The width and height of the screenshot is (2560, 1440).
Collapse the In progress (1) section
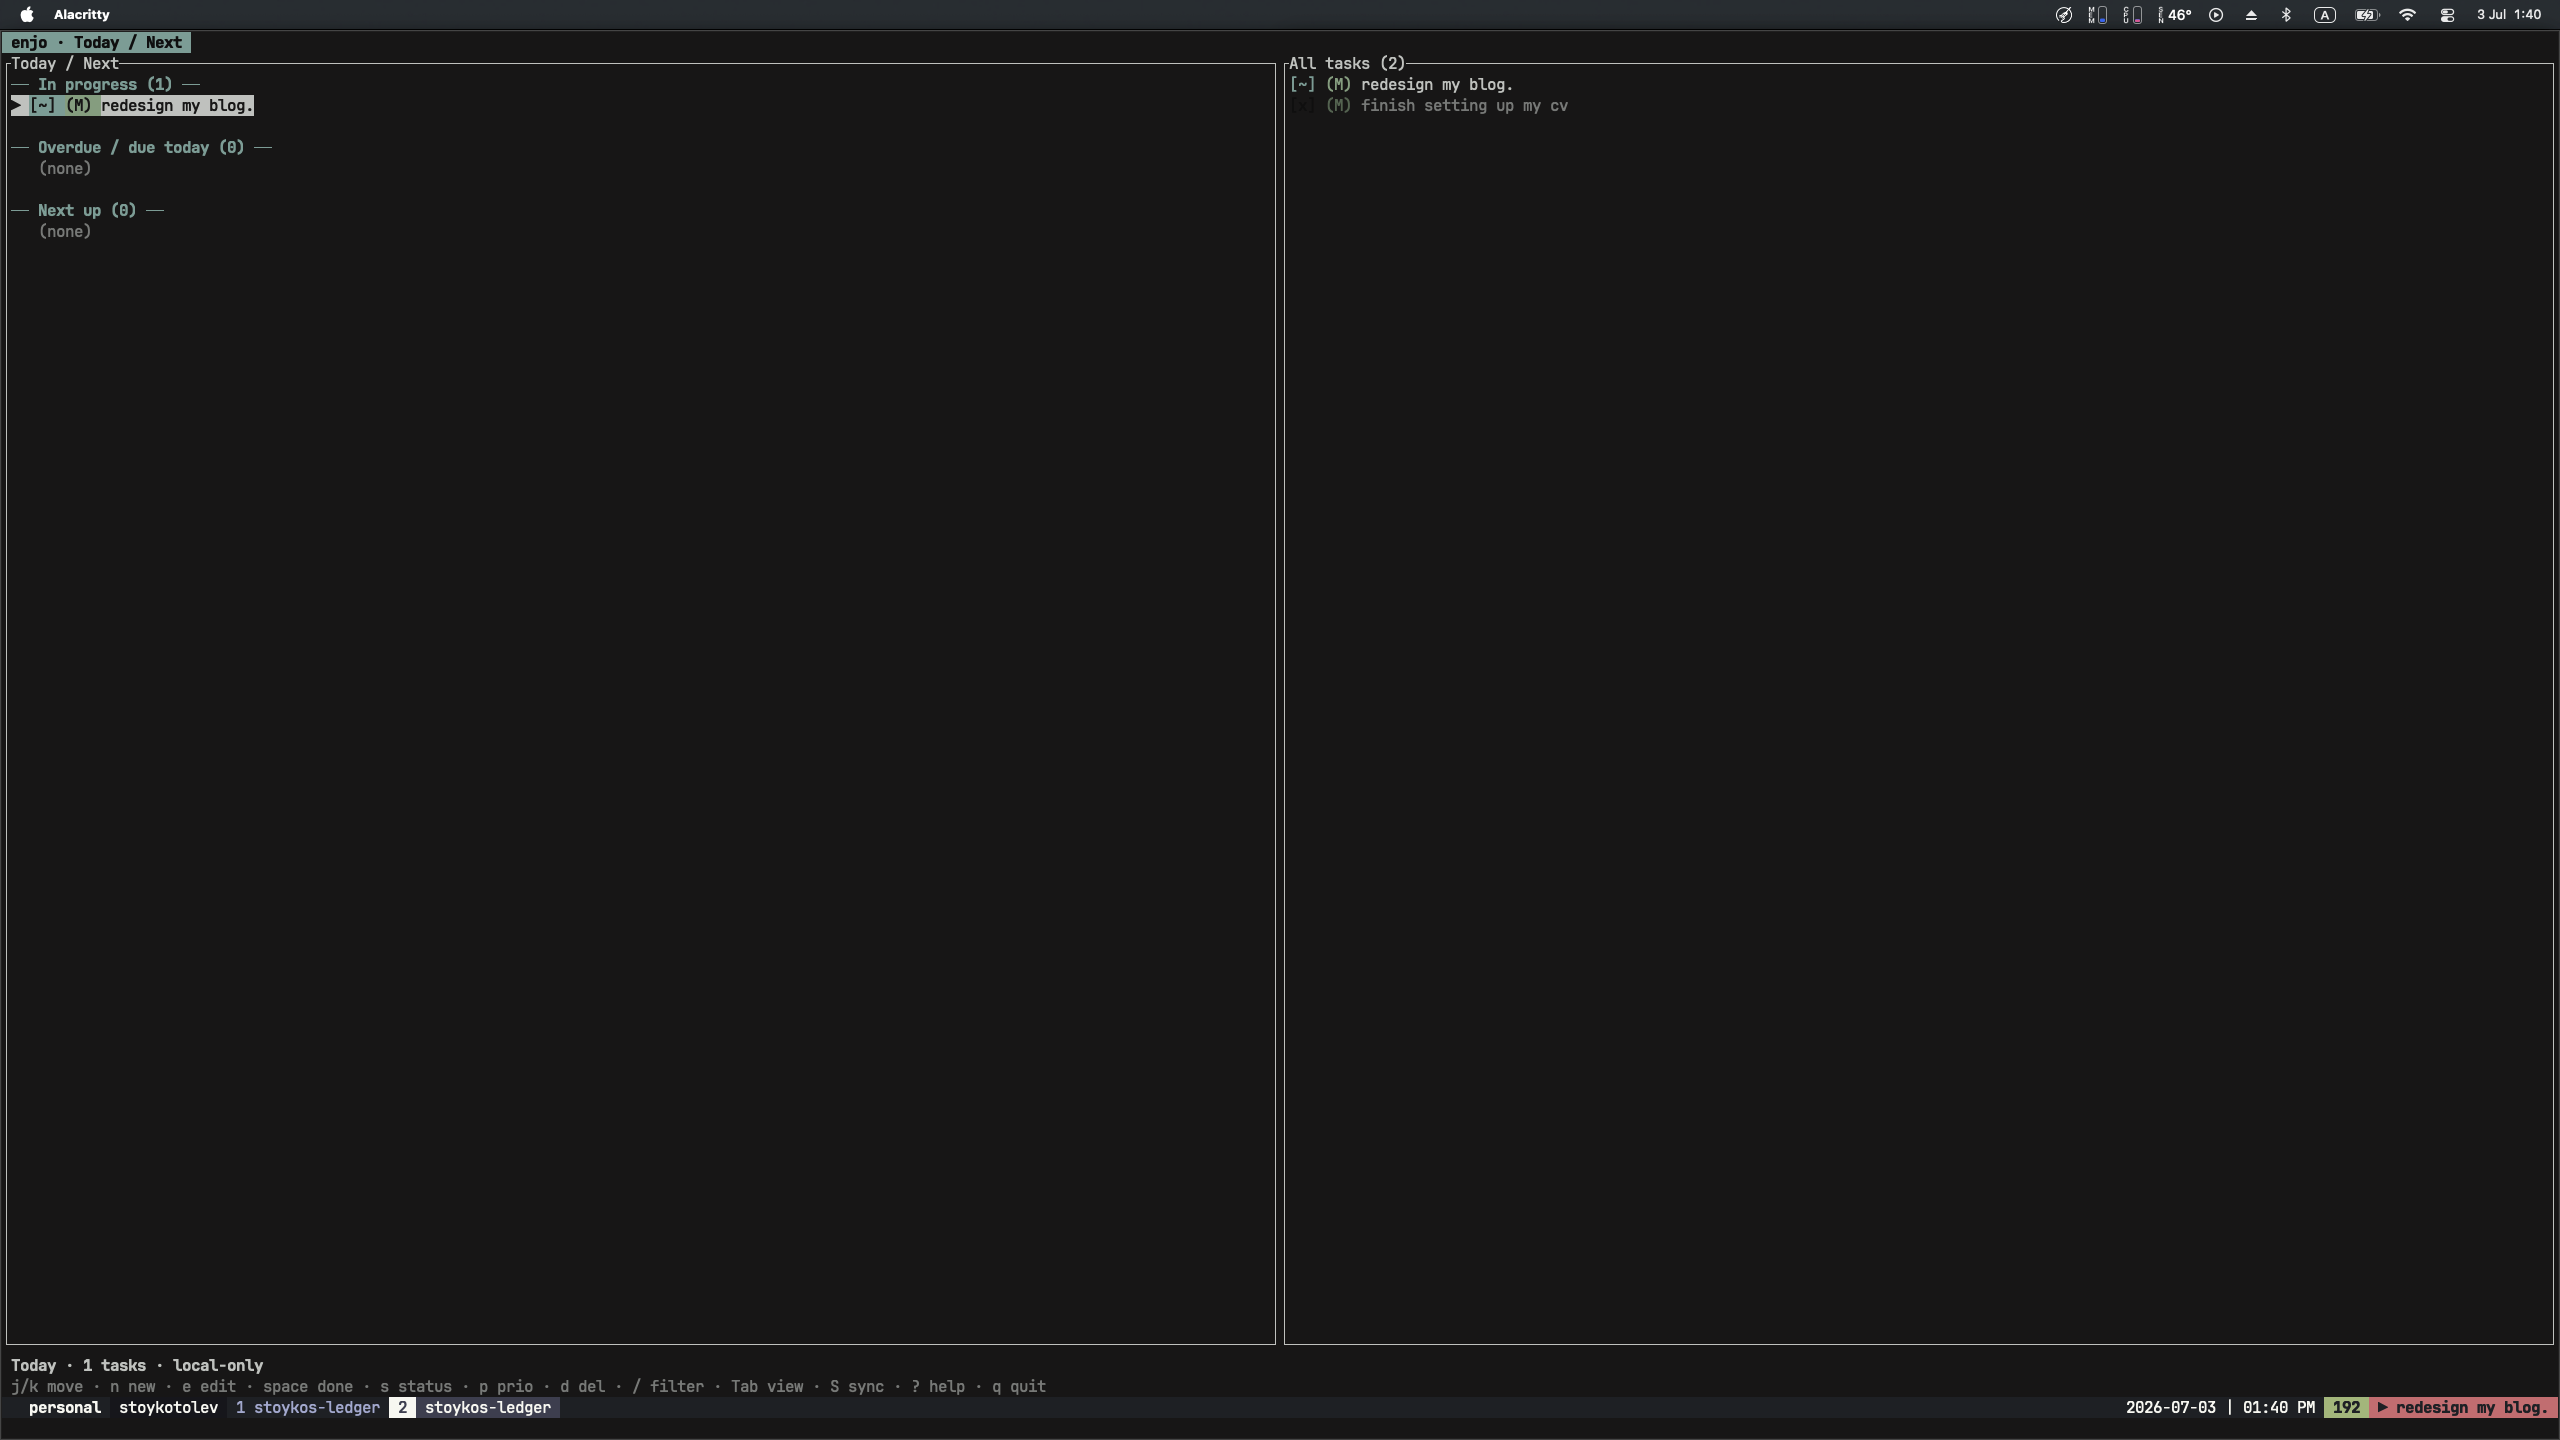point(105,85)
